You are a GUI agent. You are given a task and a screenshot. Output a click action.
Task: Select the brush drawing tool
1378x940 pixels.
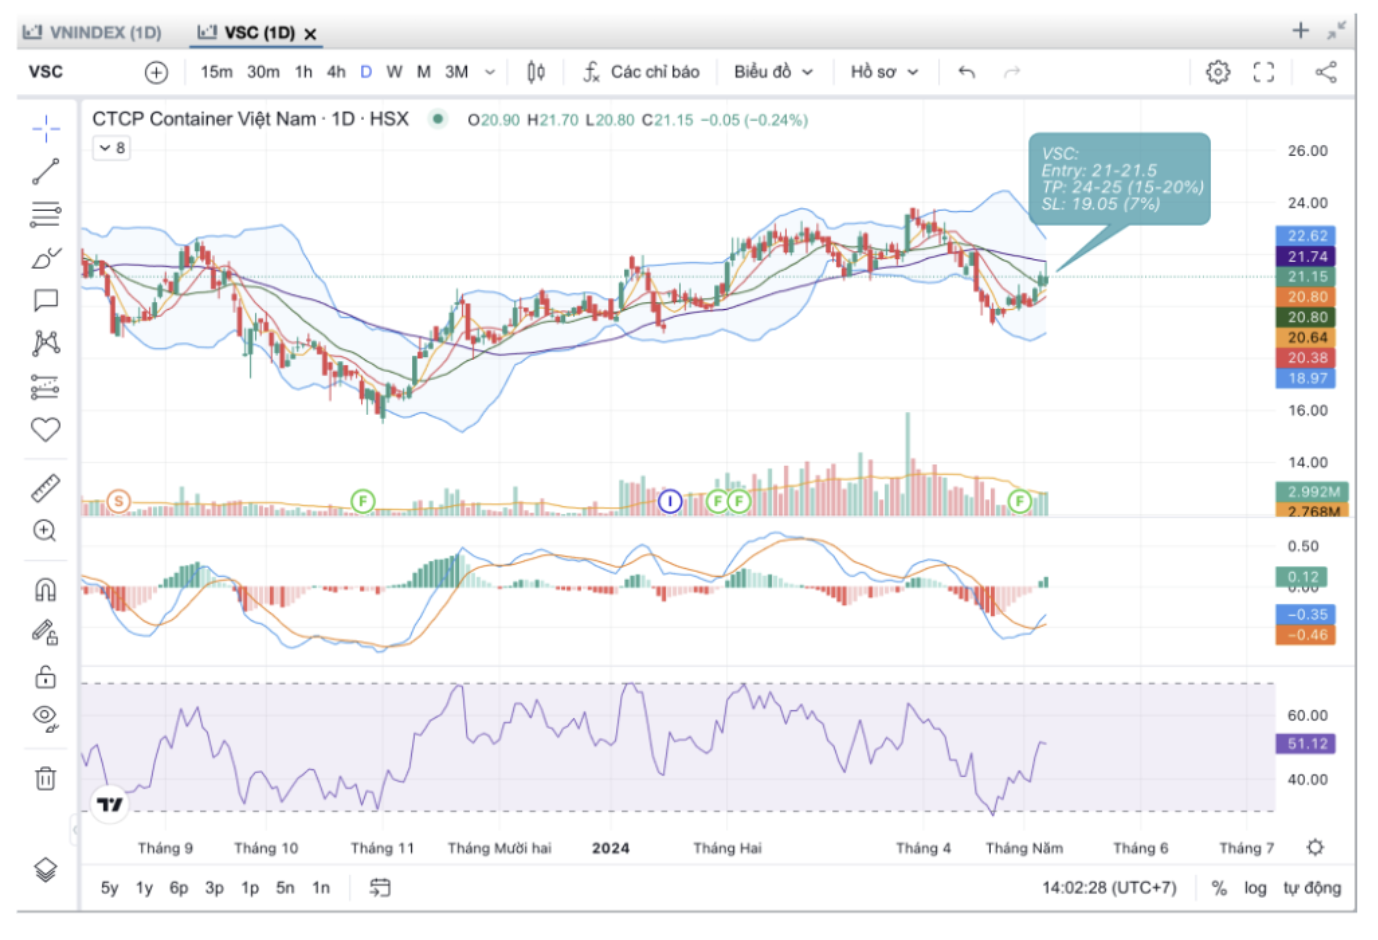point(45,258)
